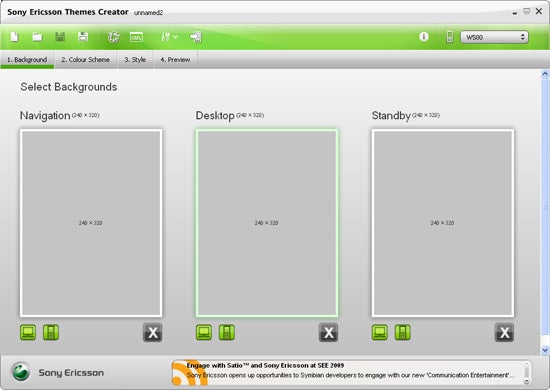Open the info about icon
550x390 pixels.
424,36
